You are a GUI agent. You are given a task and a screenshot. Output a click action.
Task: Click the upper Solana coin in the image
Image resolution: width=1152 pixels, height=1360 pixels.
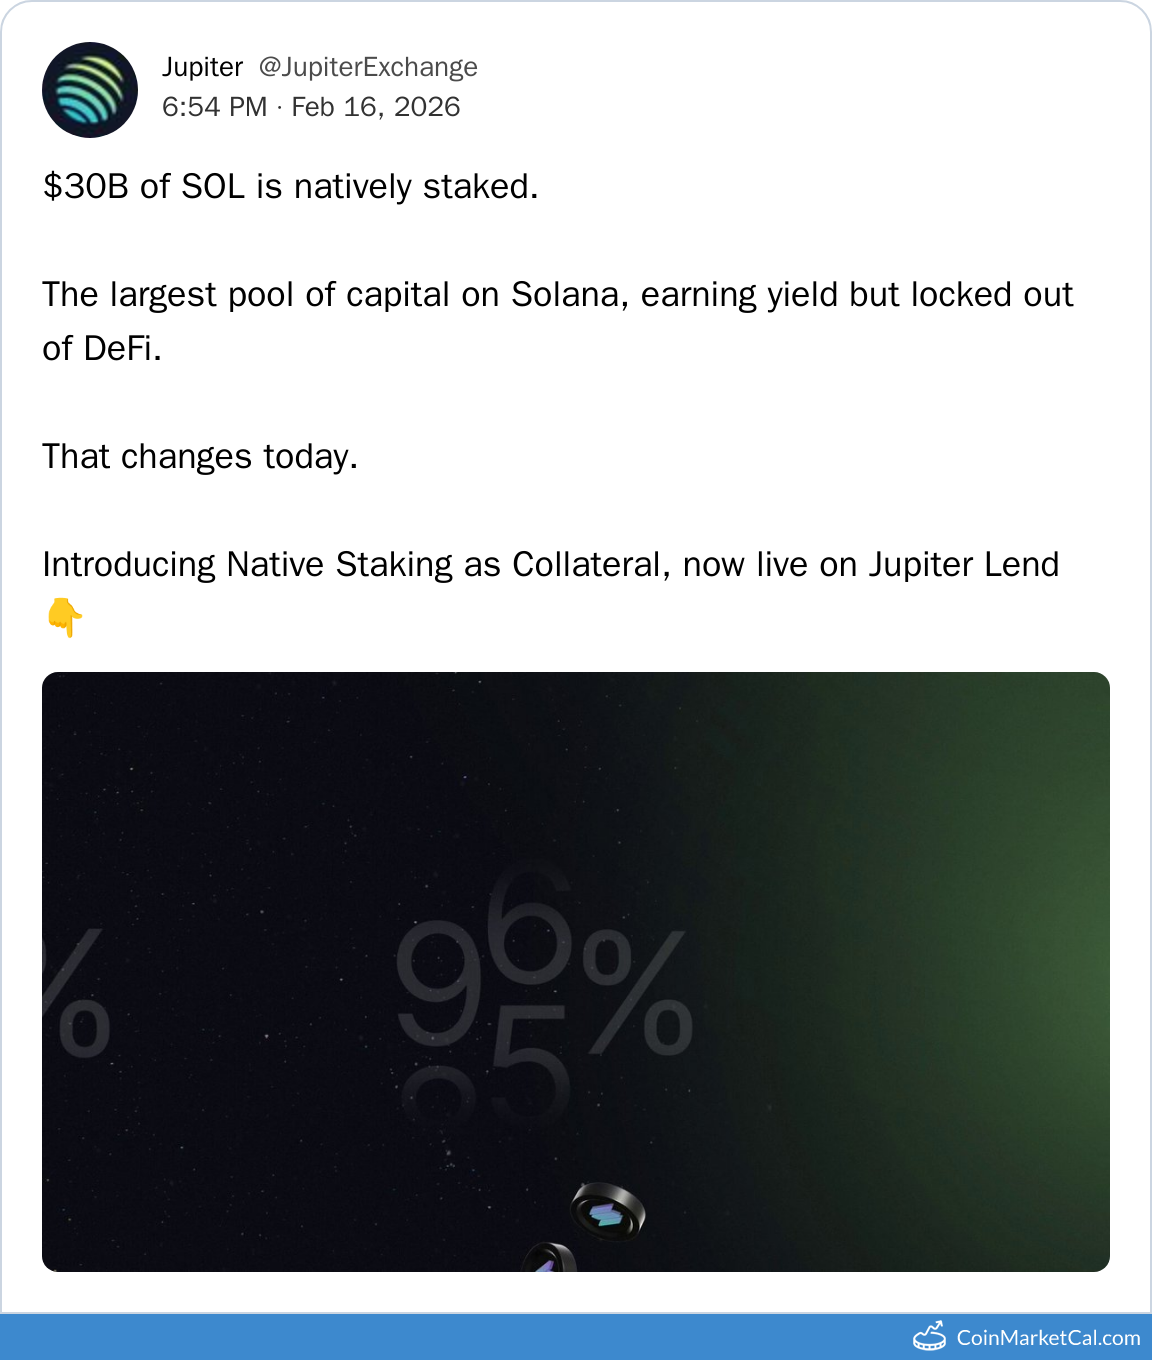pos(608,1212)
